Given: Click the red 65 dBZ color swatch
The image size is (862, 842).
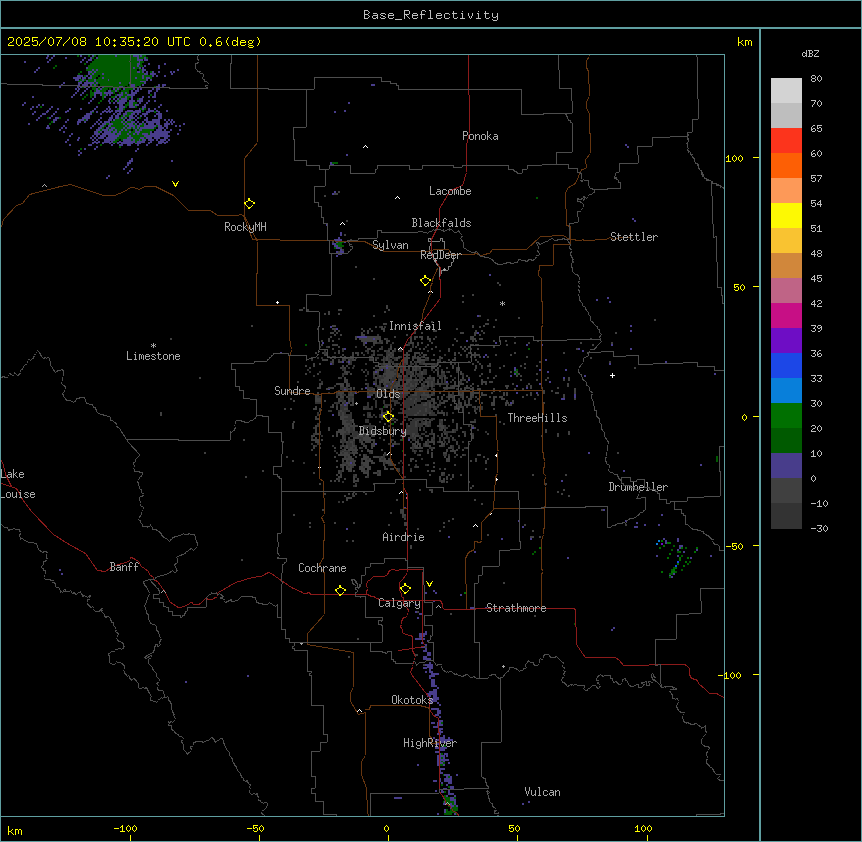Looking at the screenshot, I should click(786, 141).
